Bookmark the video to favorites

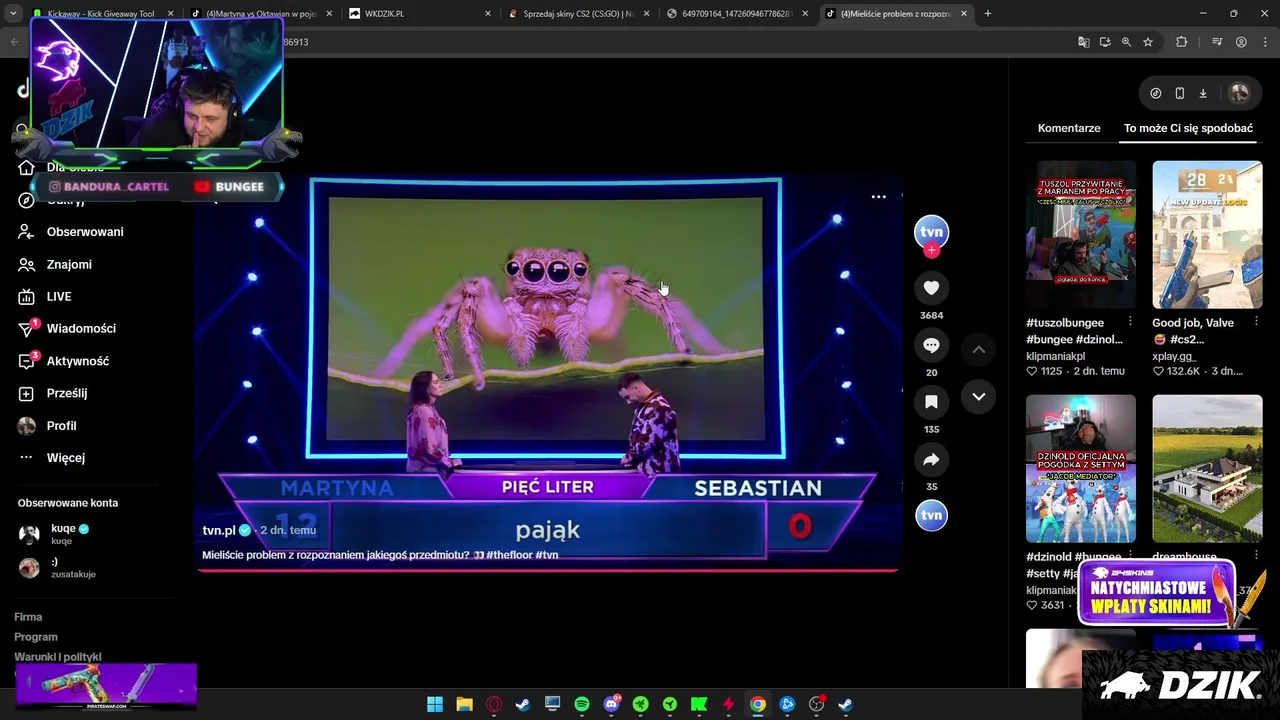tap(931, 402)
